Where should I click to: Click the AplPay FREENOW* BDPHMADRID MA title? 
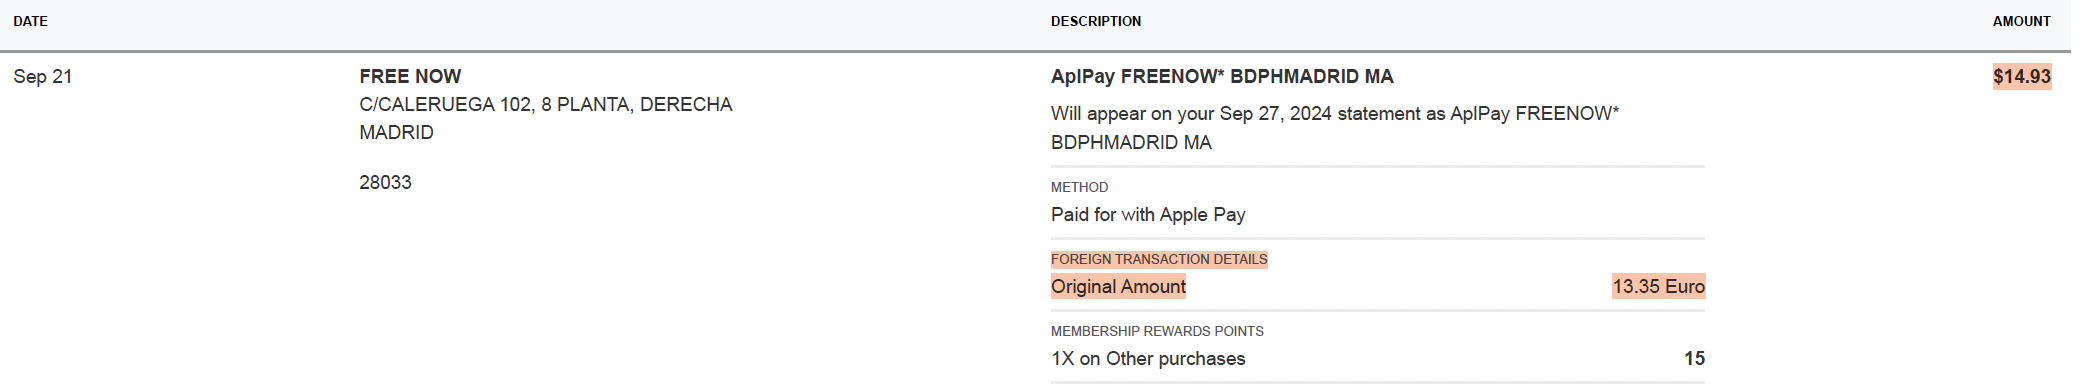pyautogui.click(x=1222, y=77)
